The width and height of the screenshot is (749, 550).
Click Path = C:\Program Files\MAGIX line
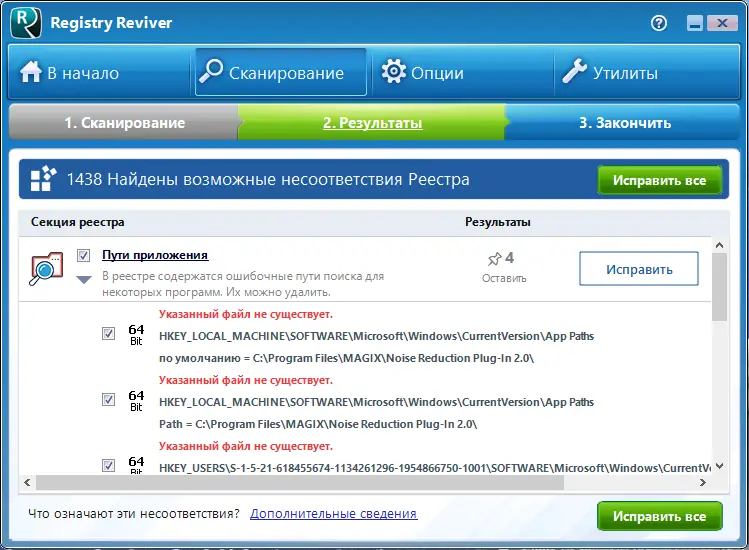tap(318, 424)
